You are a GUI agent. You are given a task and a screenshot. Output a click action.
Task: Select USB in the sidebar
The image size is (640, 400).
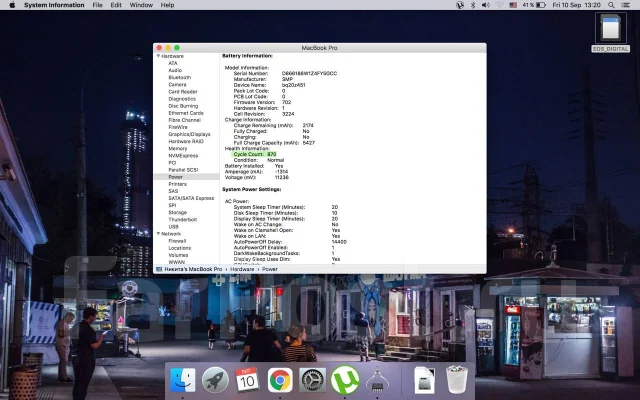click(x=173, y=227)
